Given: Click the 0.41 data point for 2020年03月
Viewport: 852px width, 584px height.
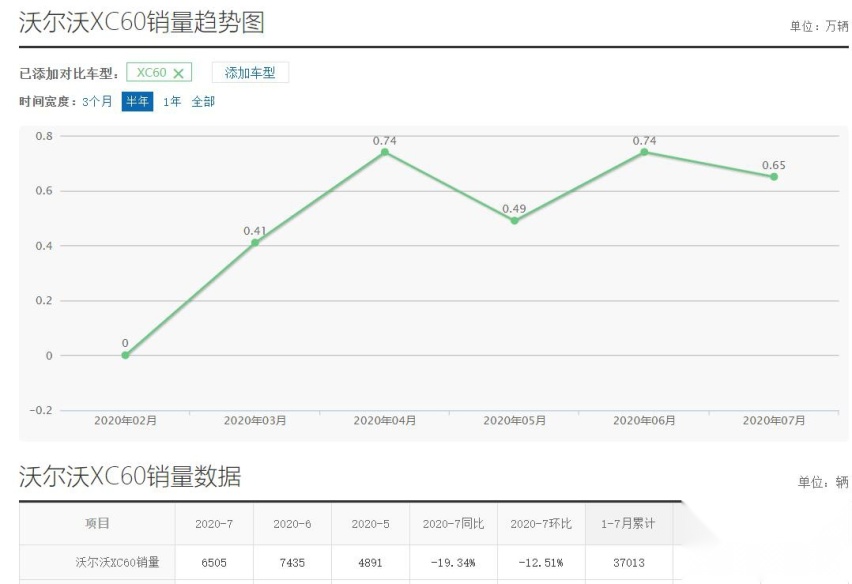Looking at the screenshot, I should [255, 242].
